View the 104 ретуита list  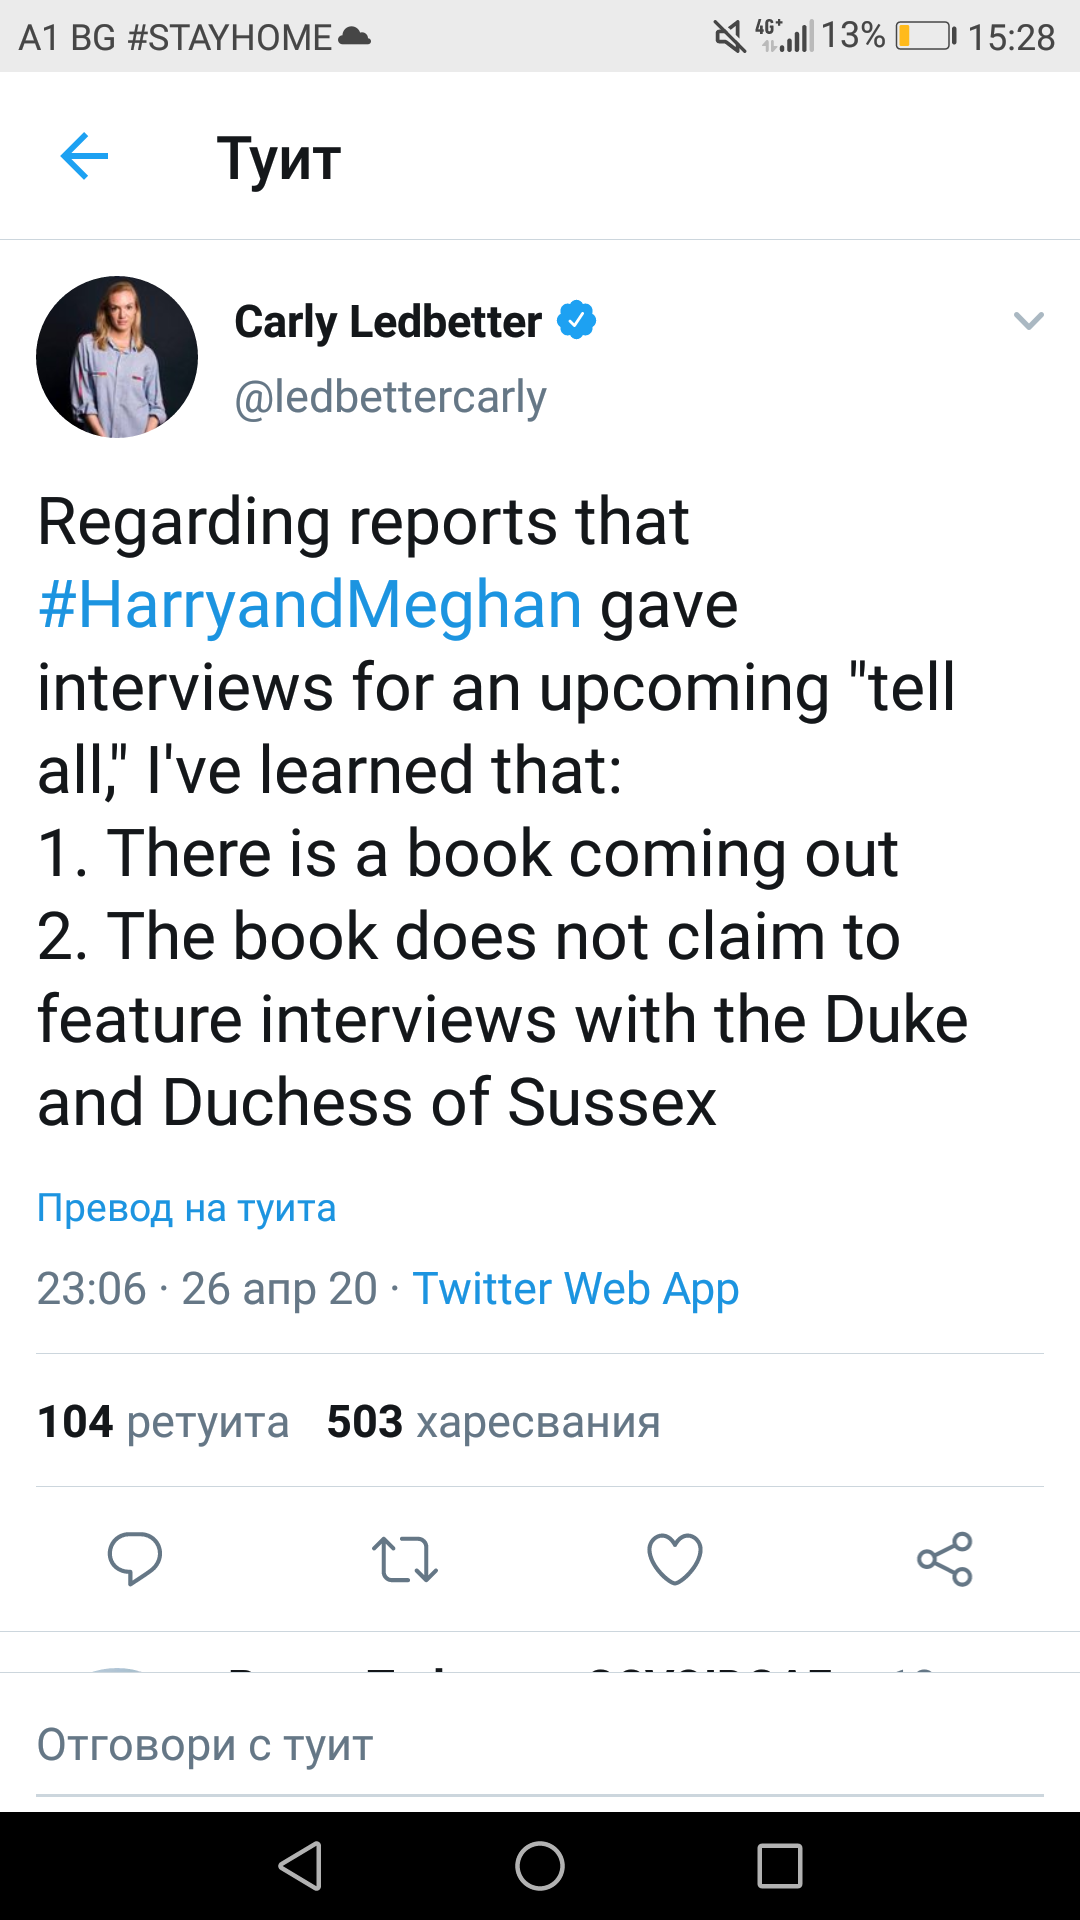coord(163,1421)
